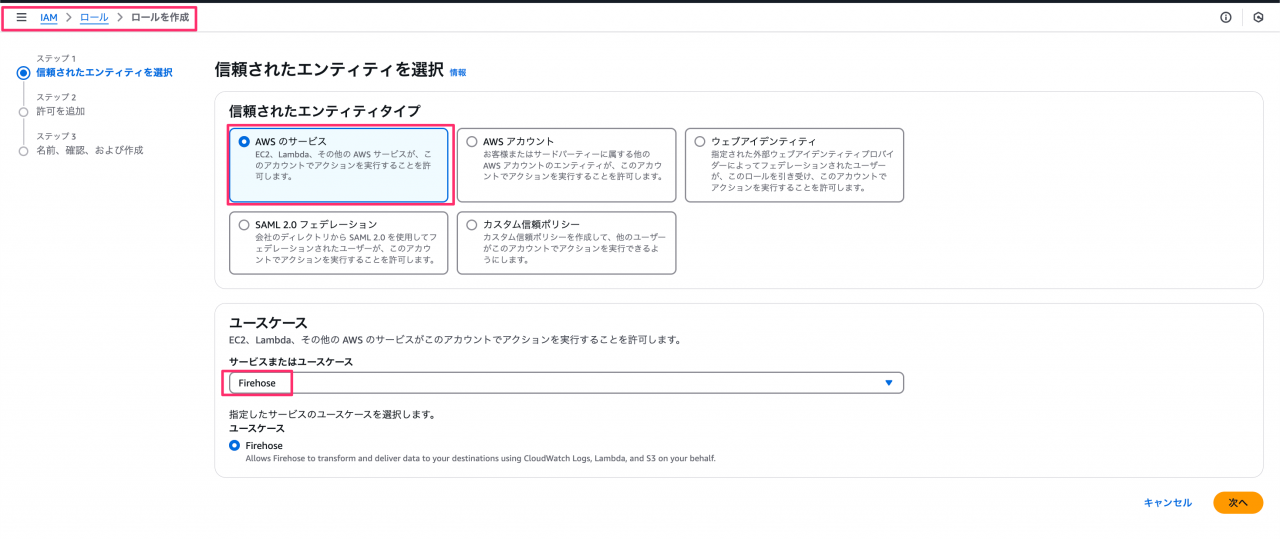Click the dropdown arrow of the Firehose combo box

888,383
